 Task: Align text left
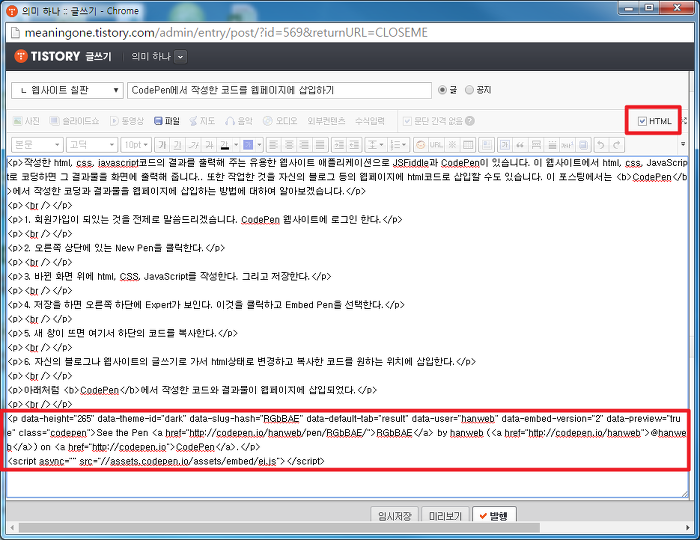pos(274,145)
